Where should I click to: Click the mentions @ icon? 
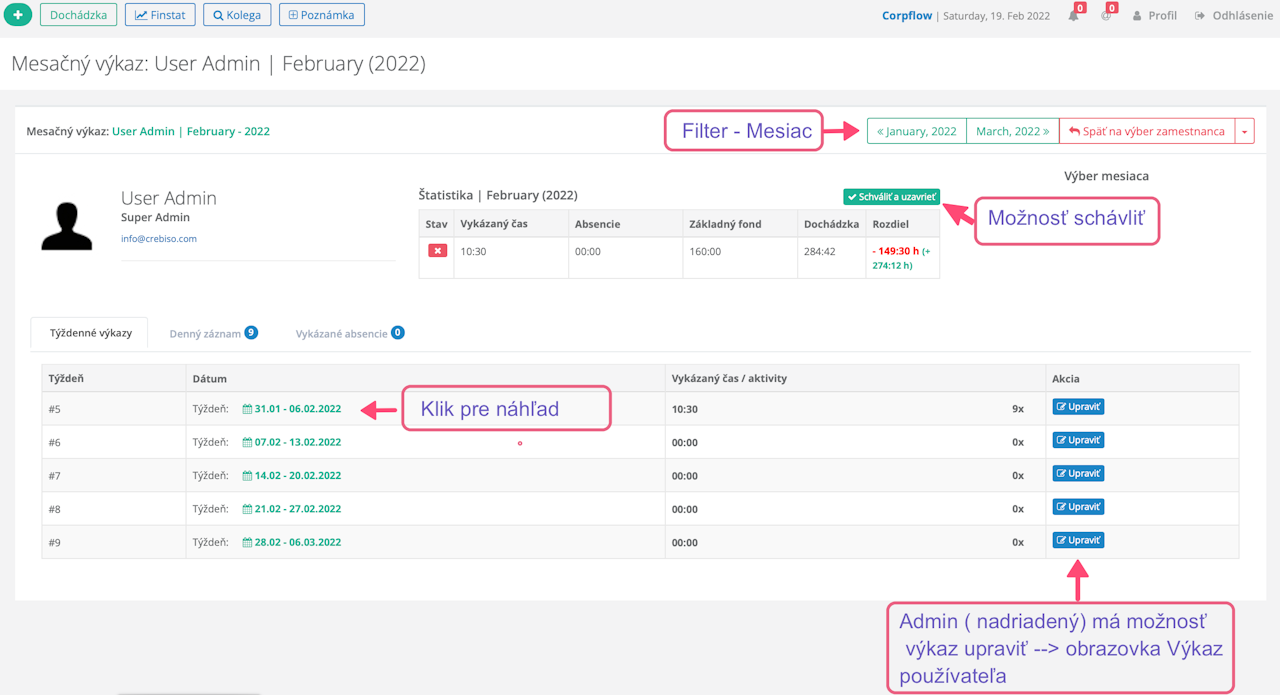pos(1106,16)
